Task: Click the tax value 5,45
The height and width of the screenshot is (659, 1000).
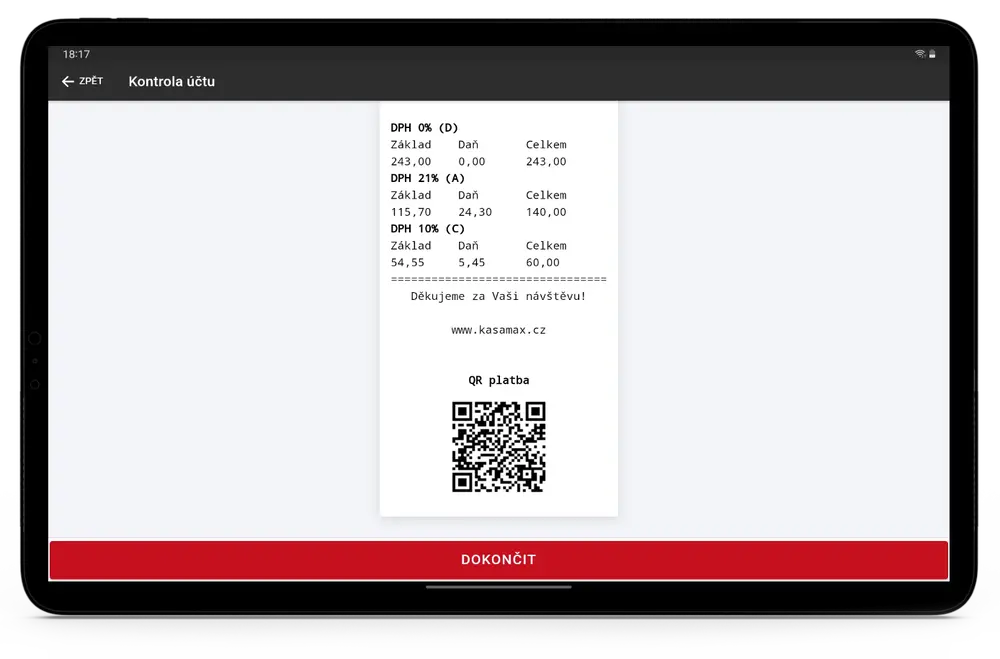Action: 471,262
